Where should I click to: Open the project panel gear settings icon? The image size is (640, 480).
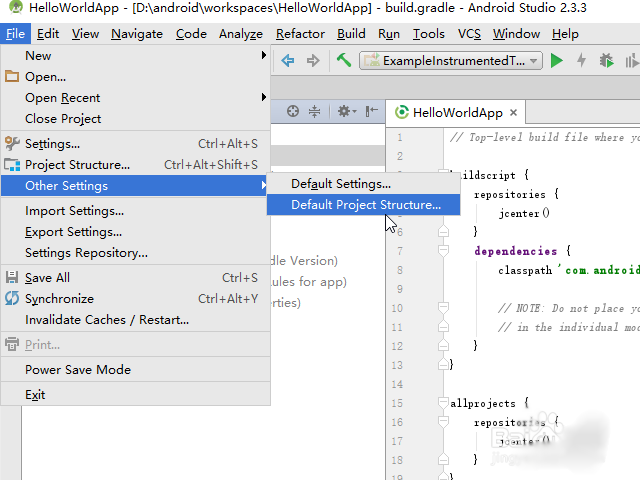click(x=347, y=111)
